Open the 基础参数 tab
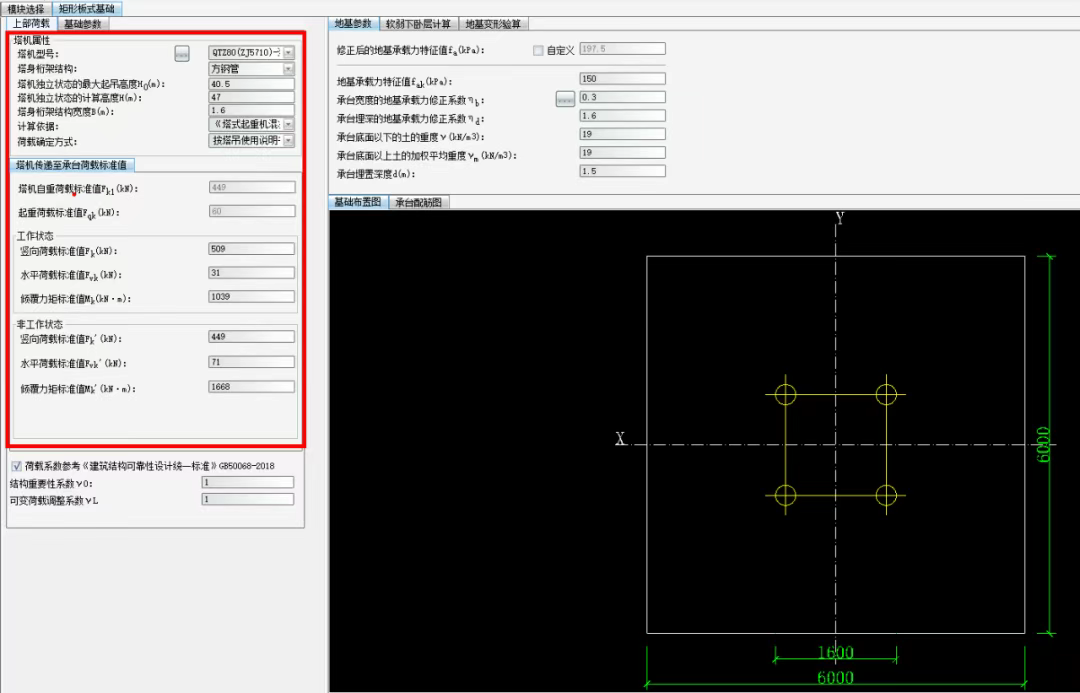1080x693 pixels. tap(83, 24)
